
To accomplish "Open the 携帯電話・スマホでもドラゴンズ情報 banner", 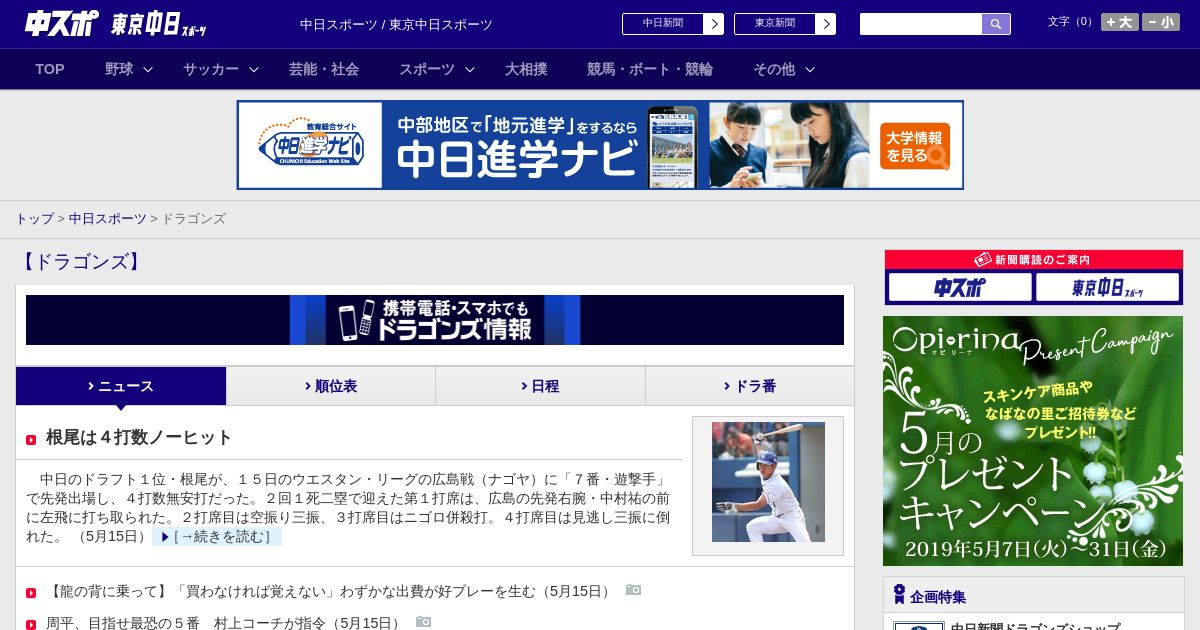I will coord(435,320).
